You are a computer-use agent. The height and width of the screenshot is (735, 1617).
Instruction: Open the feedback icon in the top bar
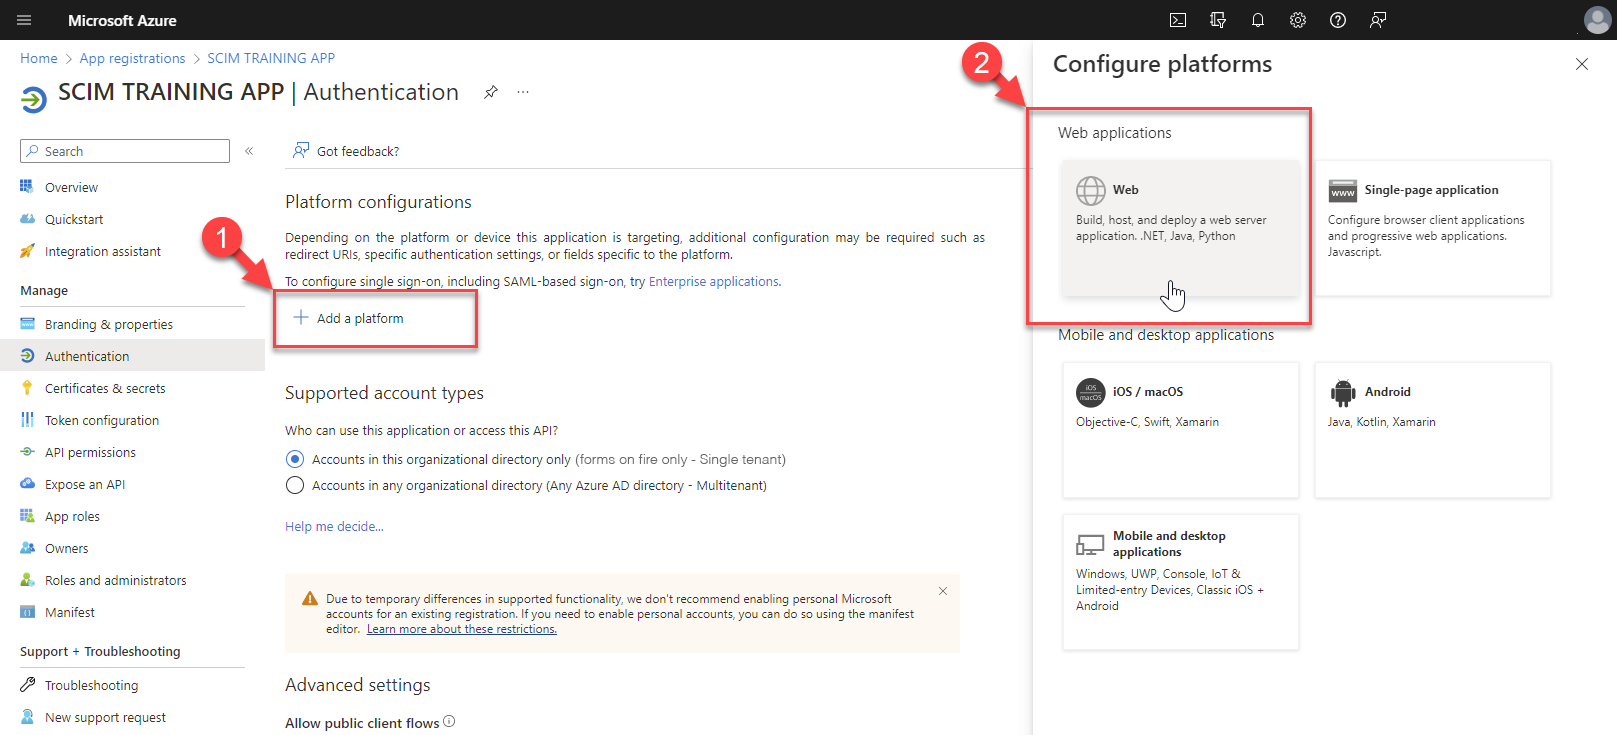tap(1378, 20)
